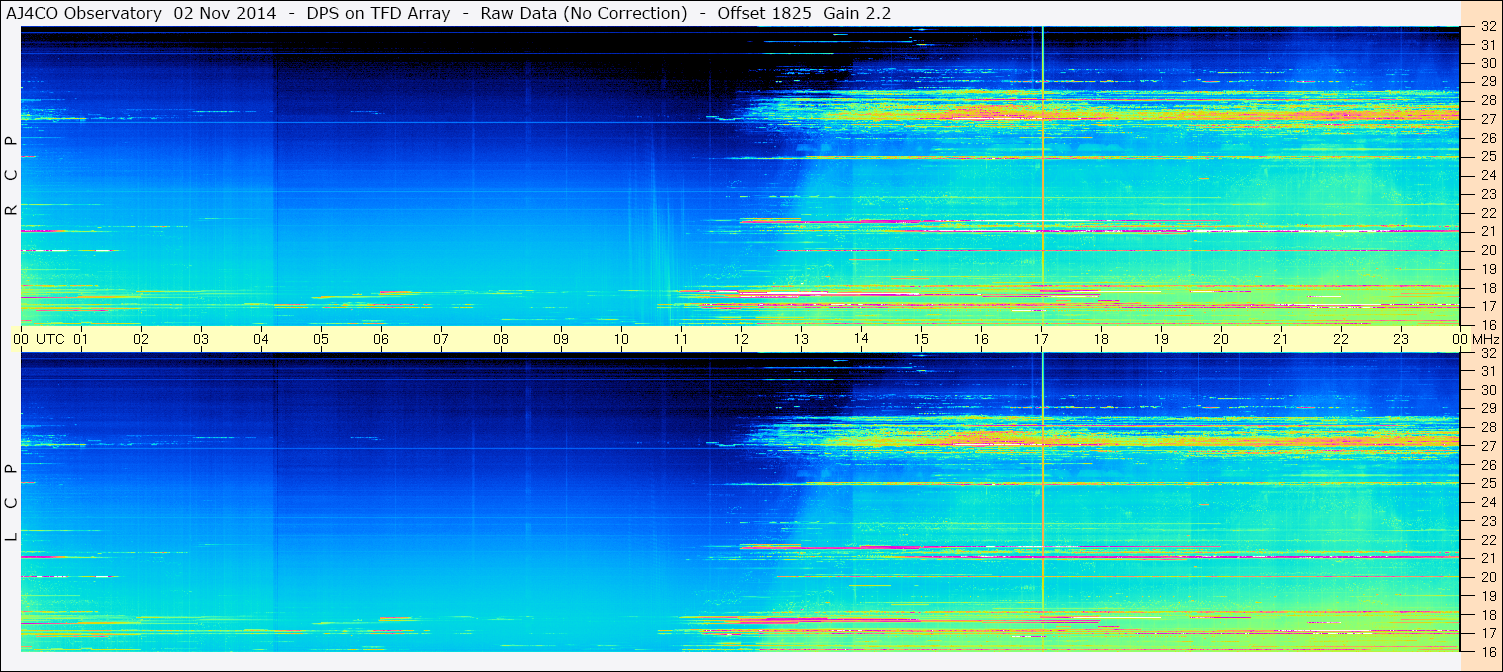
Task: Click the 32 MHz label on LCP scale
Action: click(x=1487, y=353)
